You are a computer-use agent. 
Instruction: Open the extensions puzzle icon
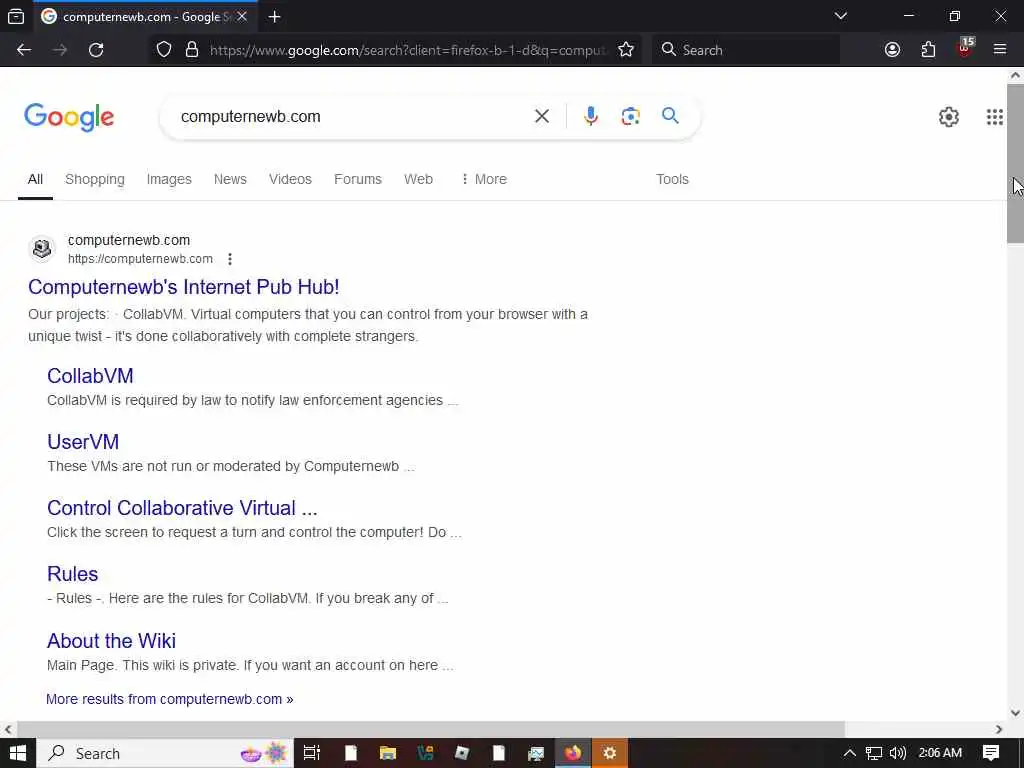[928, 50]
